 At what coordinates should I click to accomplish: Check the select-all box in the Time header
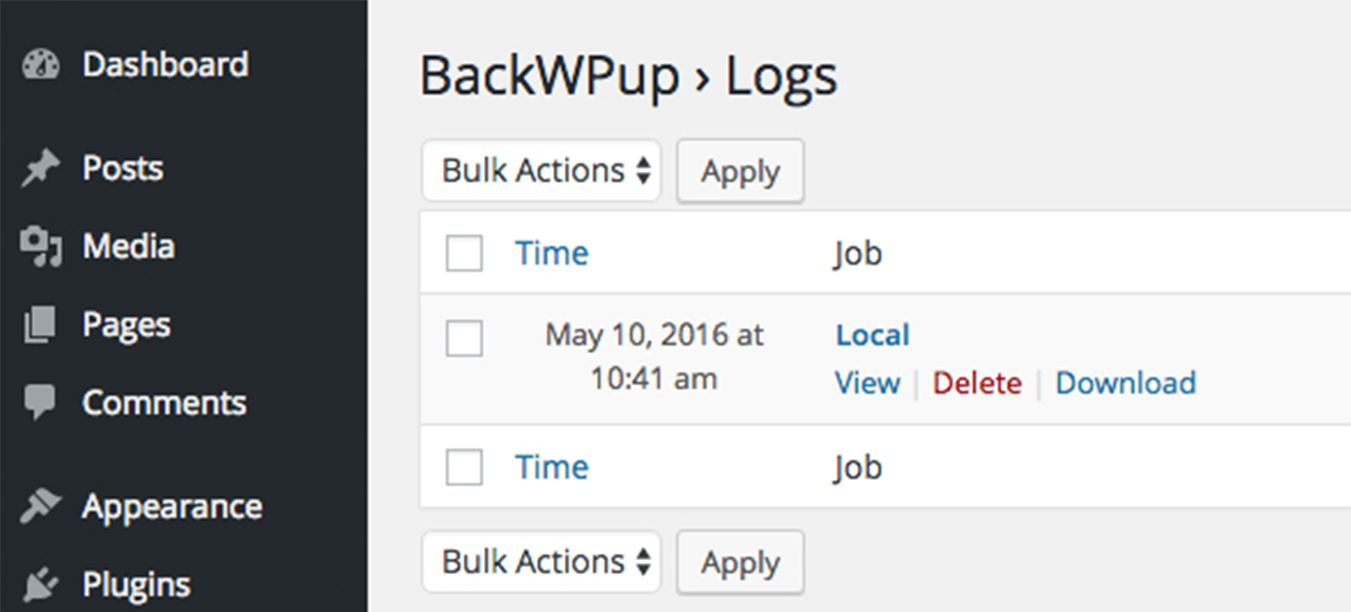coord(463,253)
